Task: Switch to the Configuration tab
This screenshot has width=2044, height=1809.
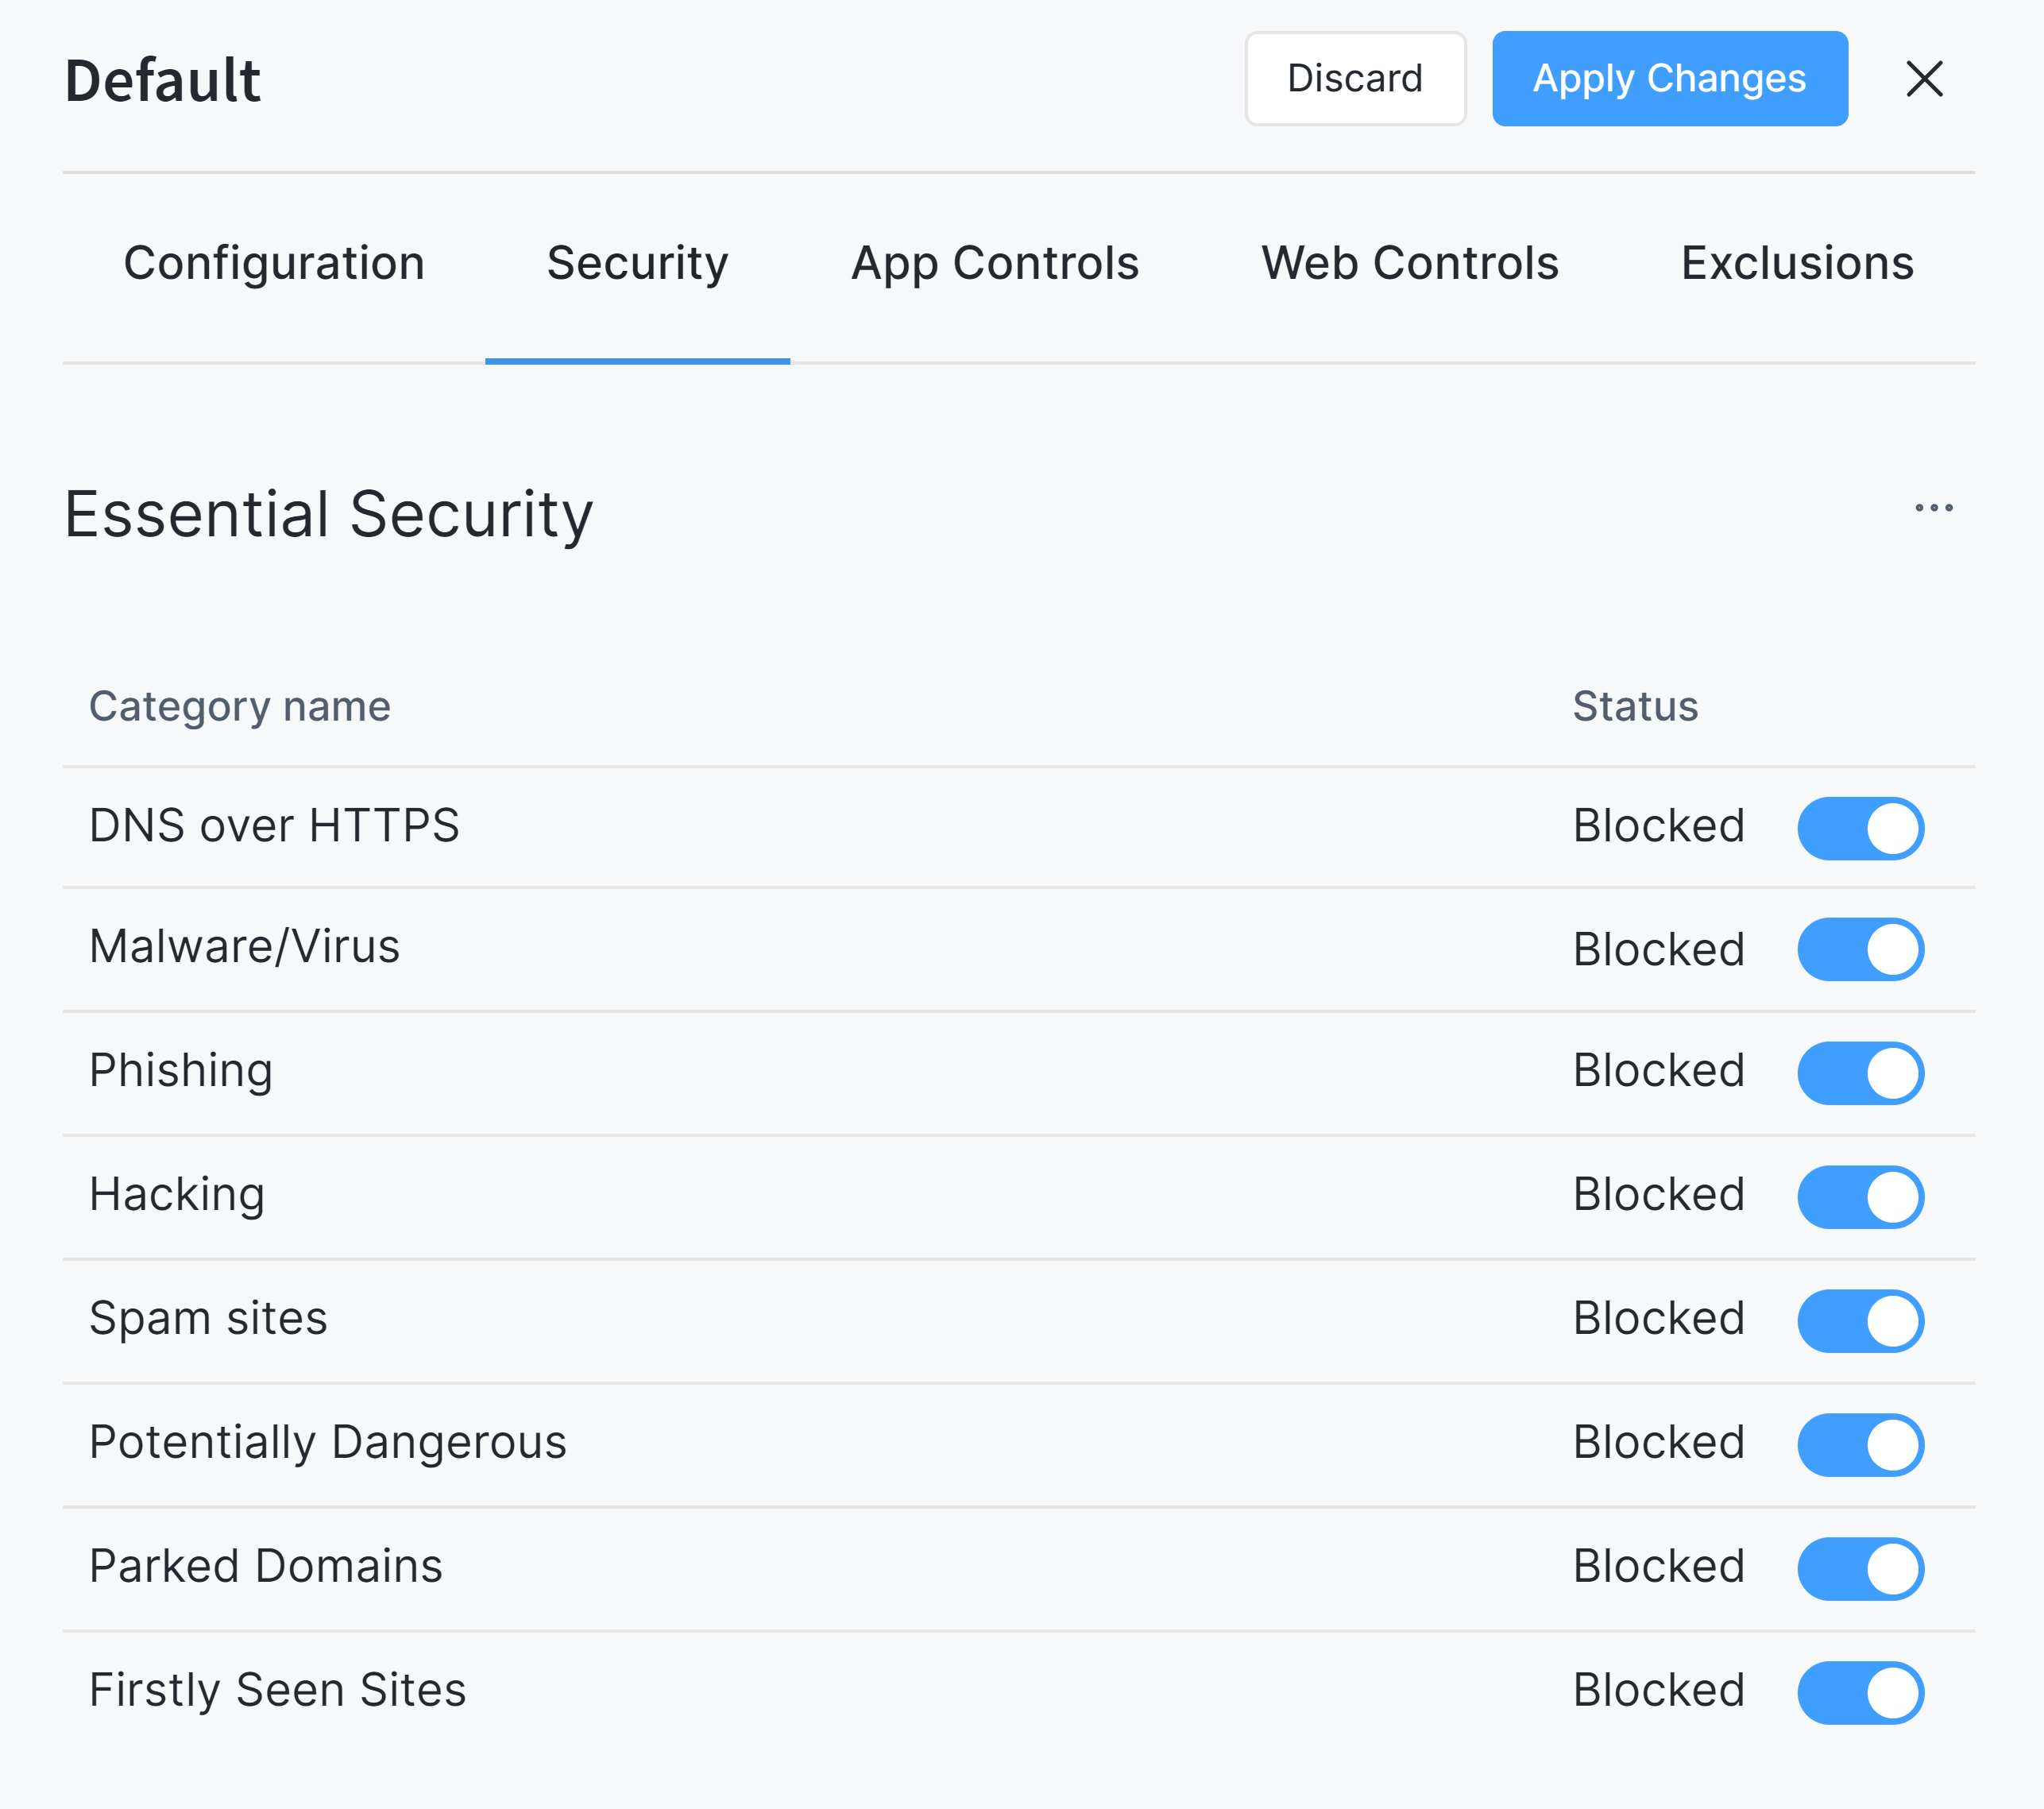Action: tap(273, 263)
